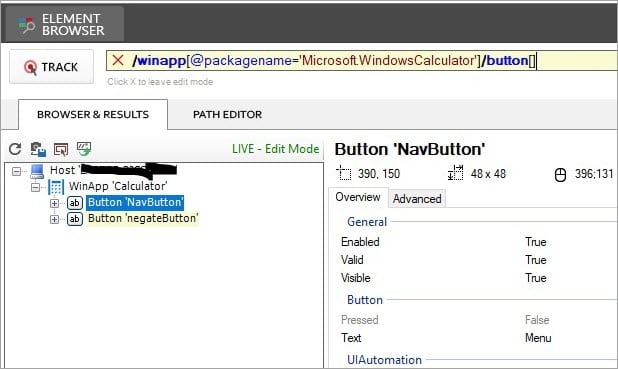Click the '396;131' mouse position value
The height and width of the screenshot is (369, 618).
[x=594, y=174]
